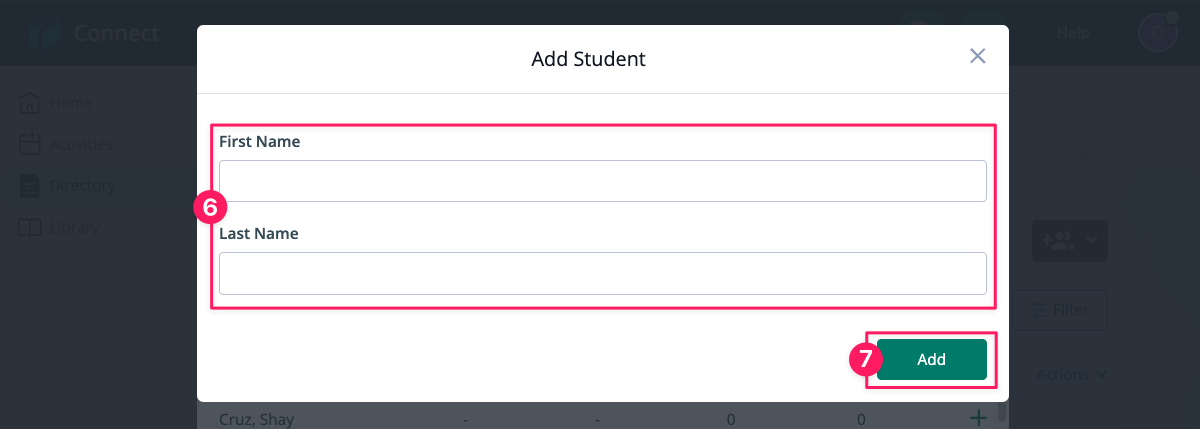Open the Cruz, Shay student entry
Viewport: 1200px width, 429px height.
257,419
